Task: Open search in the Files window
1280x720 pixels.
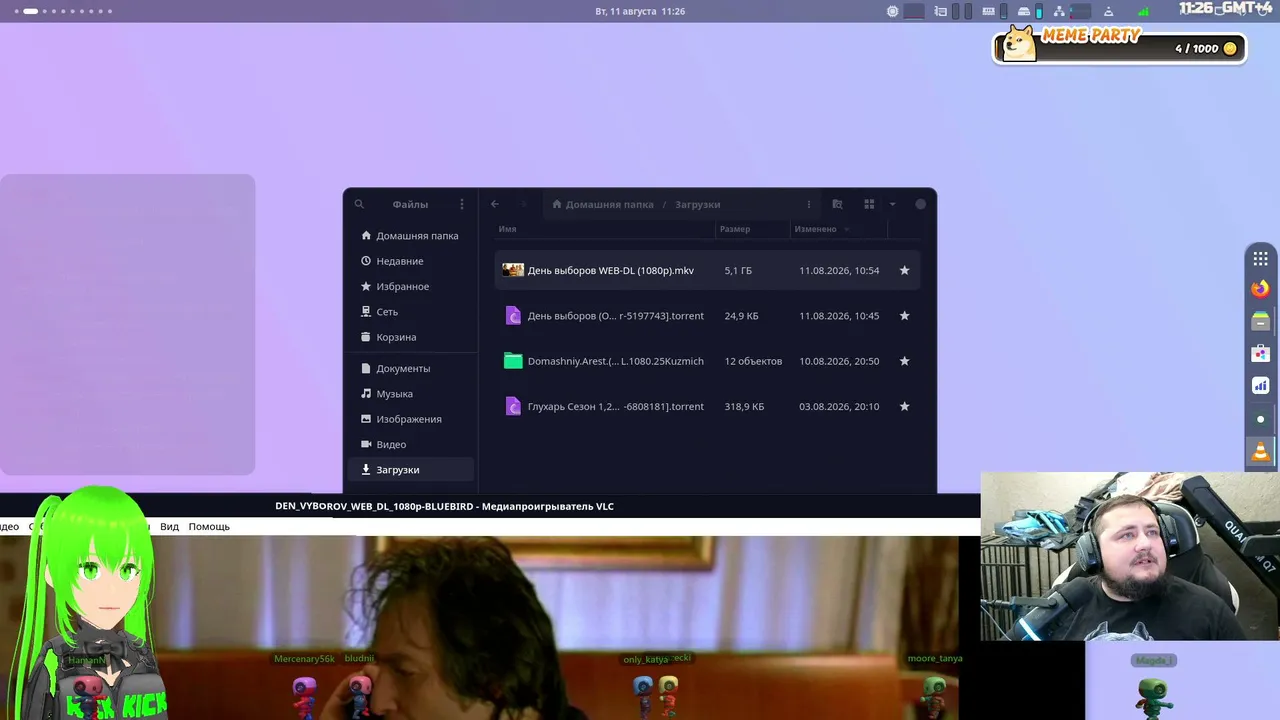Action: click(359, 204)
